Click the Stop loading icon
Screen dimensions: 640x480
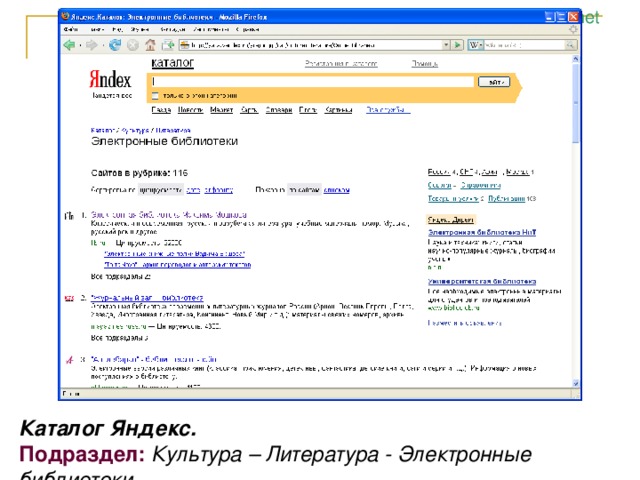click(x=133, y=45)
